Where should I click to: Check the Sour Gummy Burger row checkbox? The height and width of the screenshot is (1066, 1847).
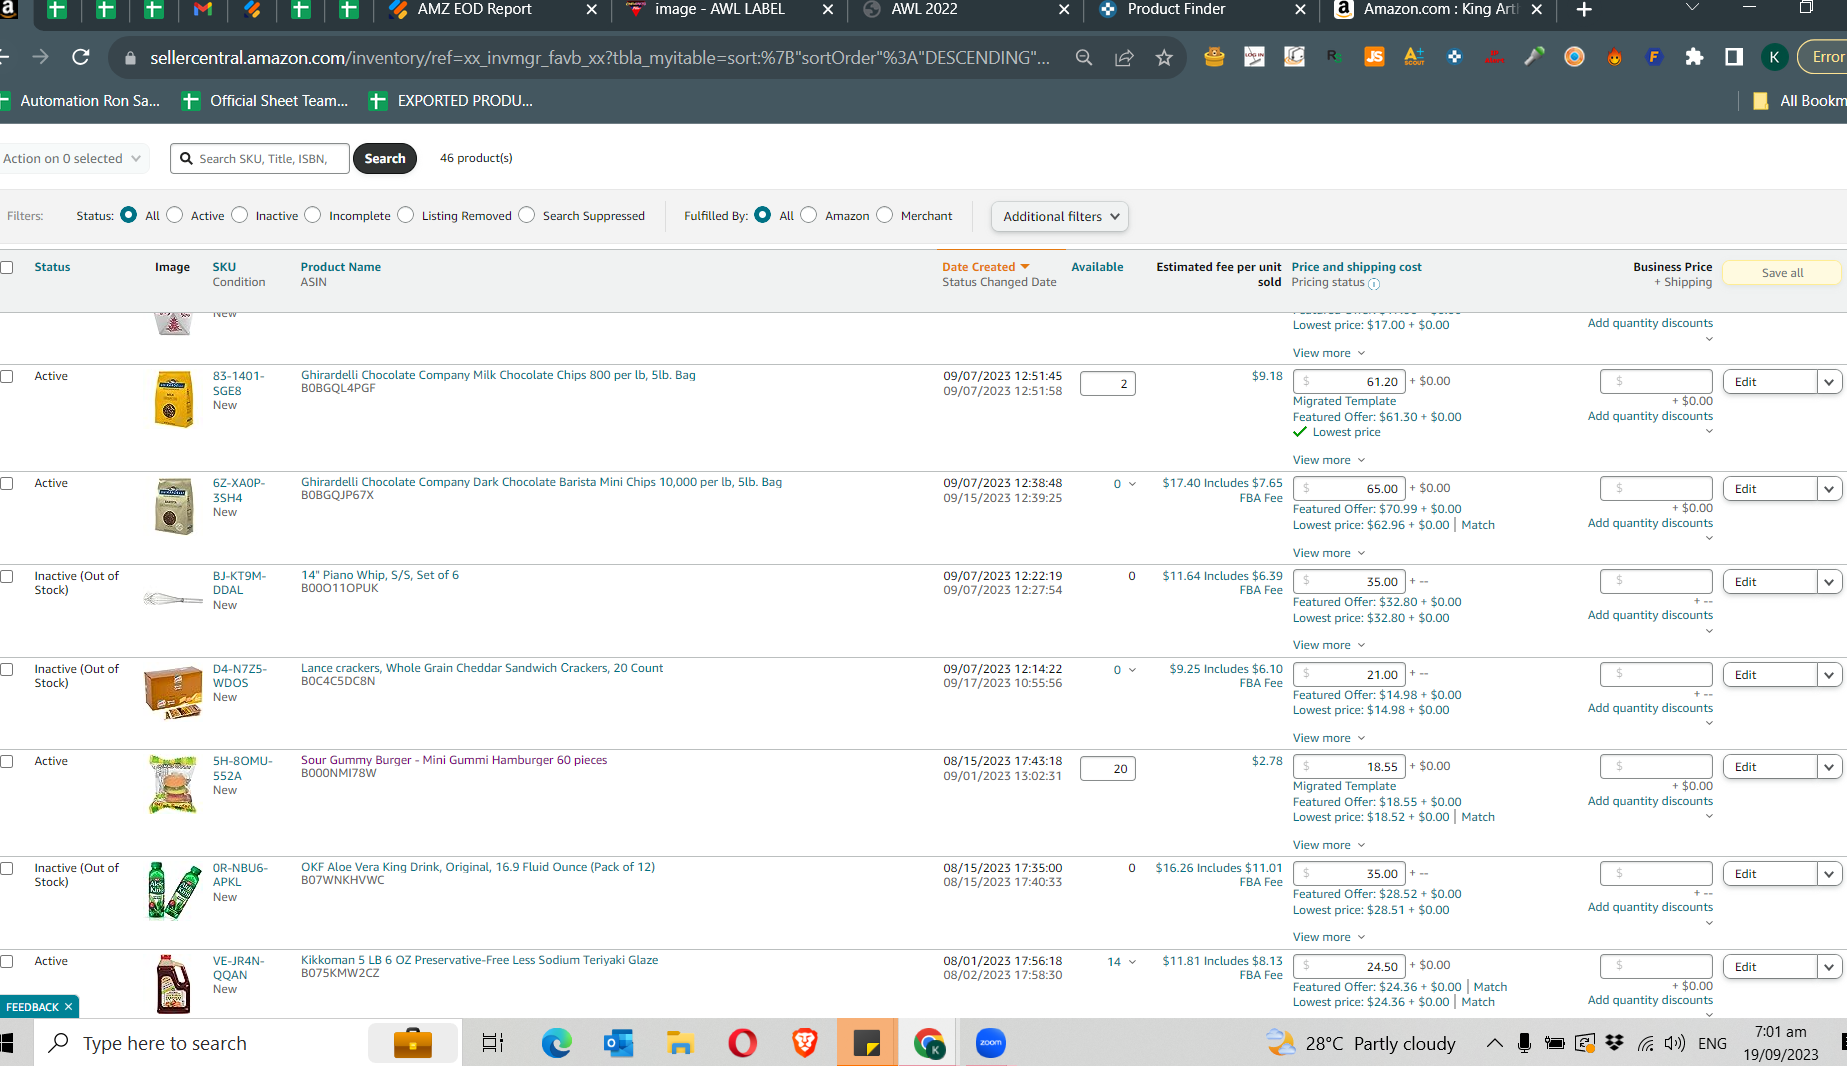[x=7, y=761]
